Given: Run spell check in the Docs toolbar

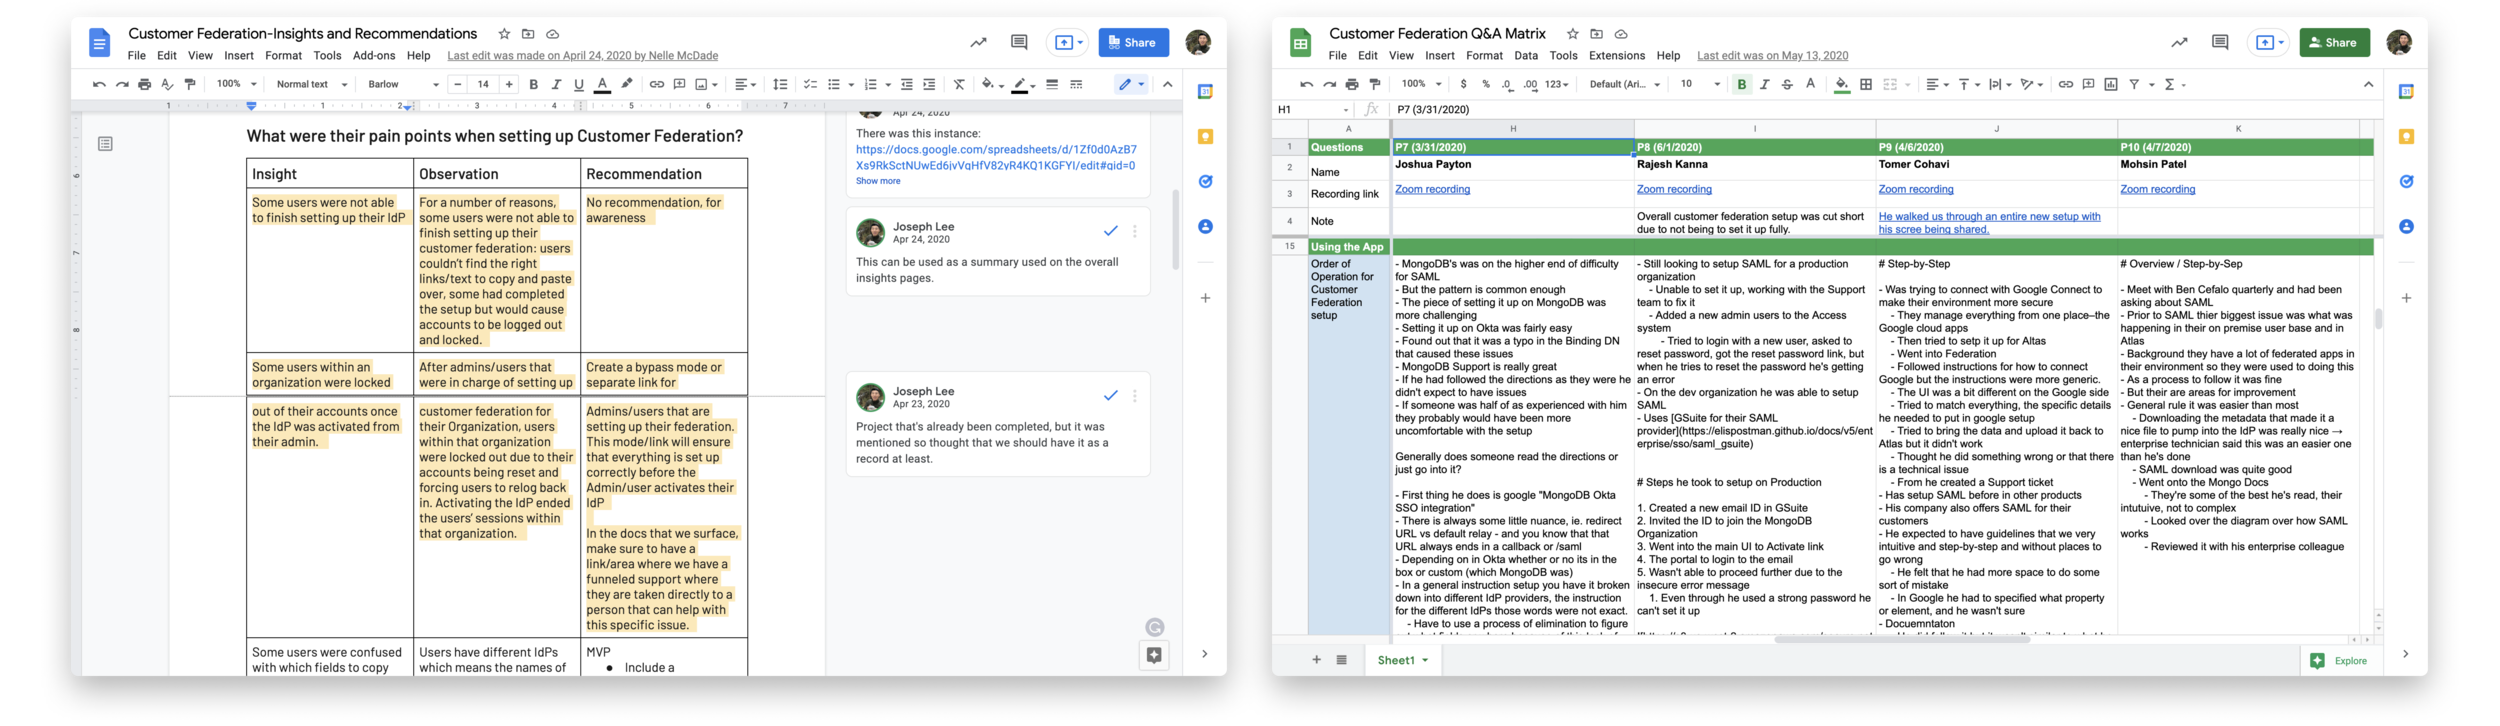Looking at the screenshot, I should [x=167, y=84].
